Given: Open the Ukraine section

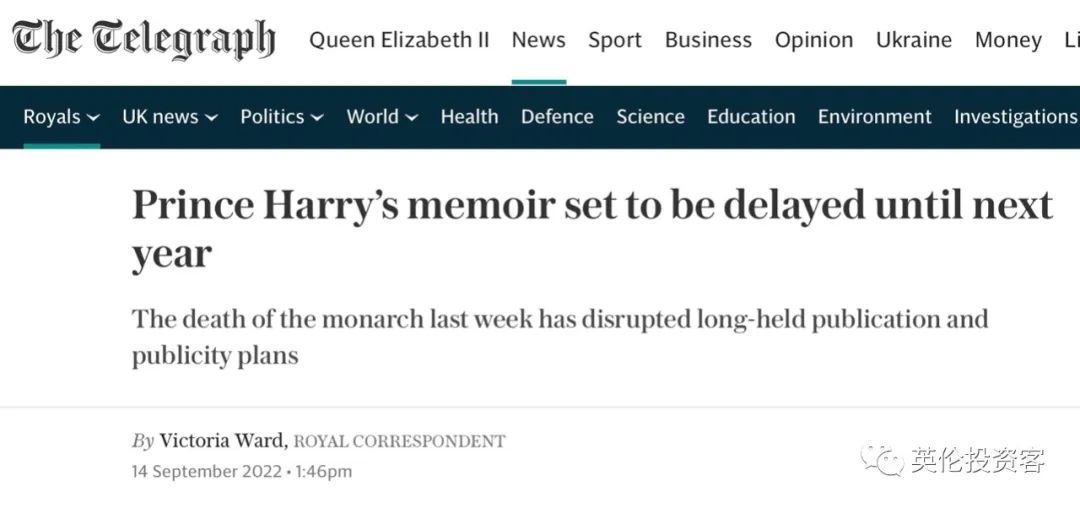Looking at the screenshot, I should pyautogui.click(x=914, y=40).
